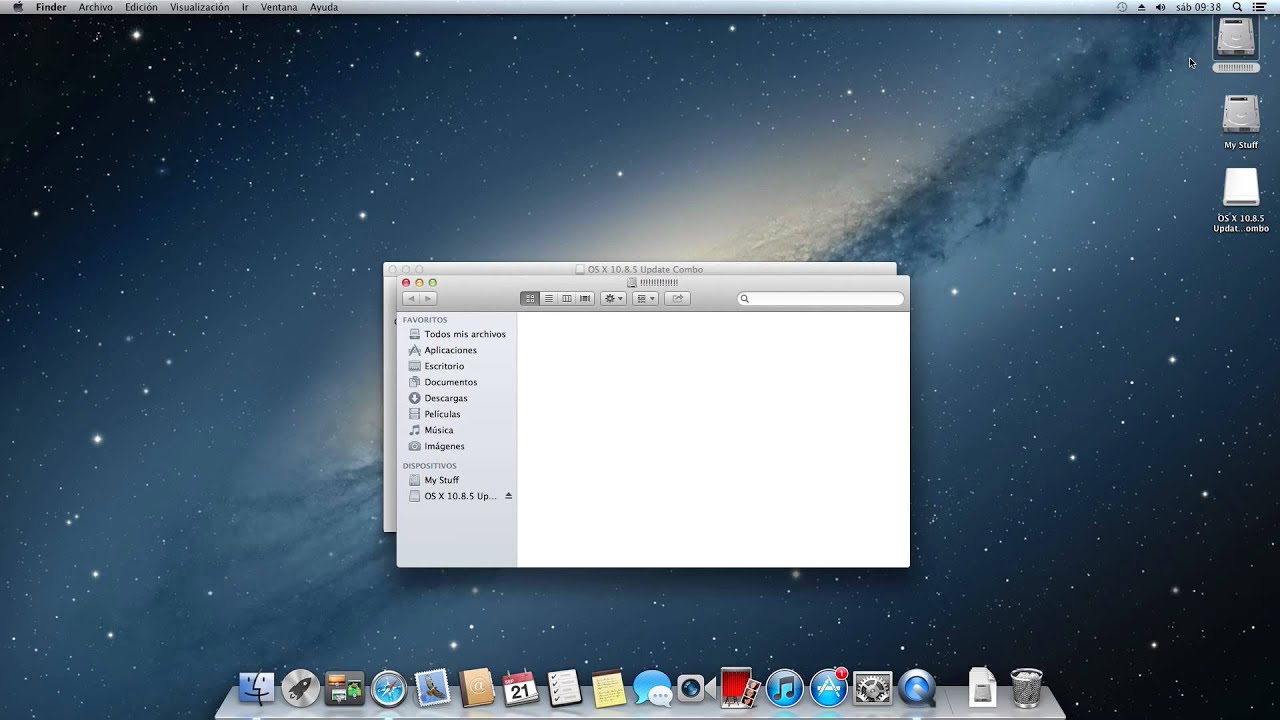Open Reminders from the Dock
The width and height of the screenshot is (1280, 720).
[565, 688]
